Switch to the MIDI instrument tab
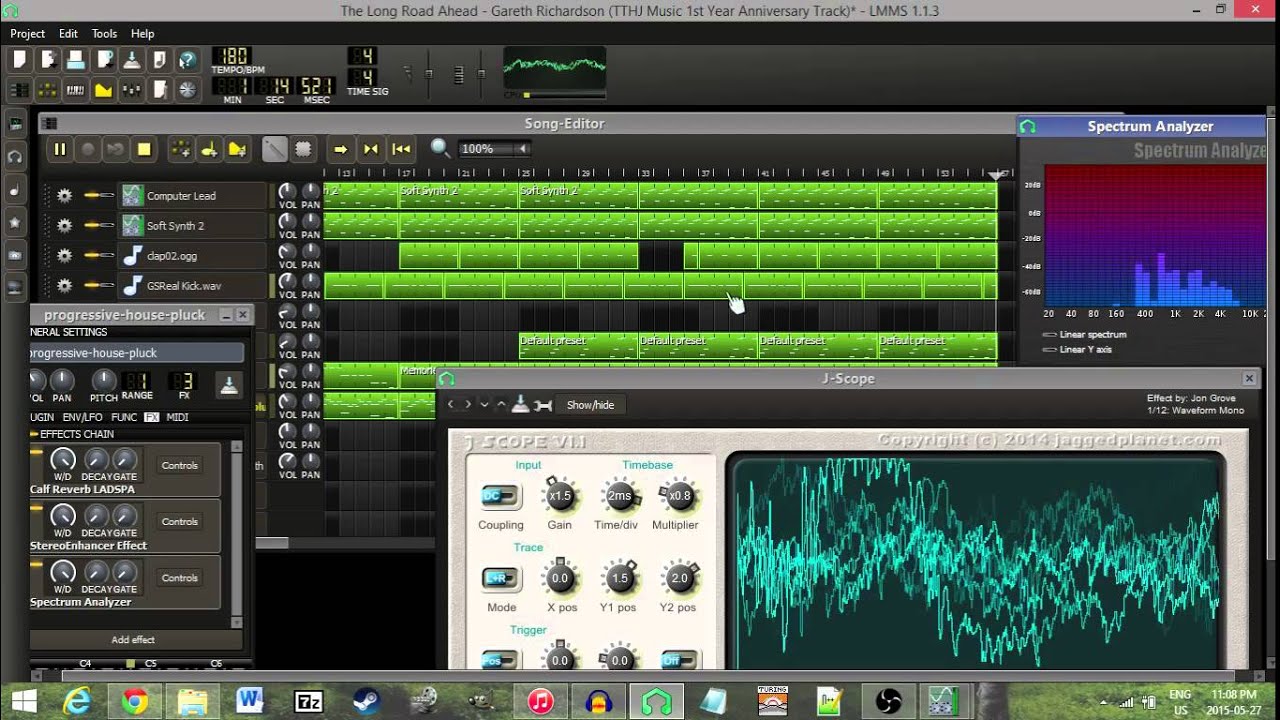The height and width of the screenshot is (720, 1280). coord(177,417)
